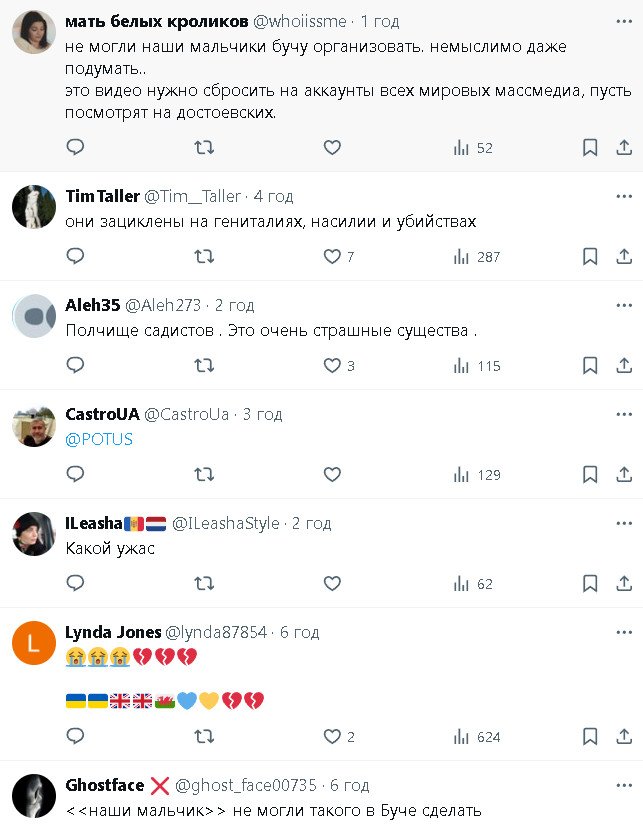Open the @ghost_face00735 handle
Viewport: 643px width, 827px height.
pos(245,785)
